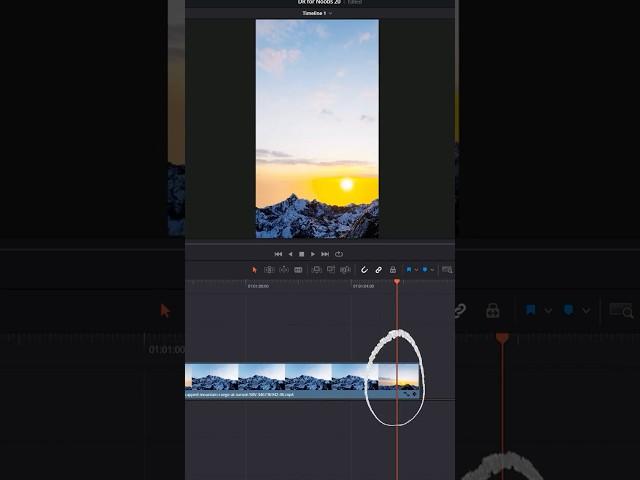Open the flag color dropdown arrow
640x480 pixels.
point(416,270)
